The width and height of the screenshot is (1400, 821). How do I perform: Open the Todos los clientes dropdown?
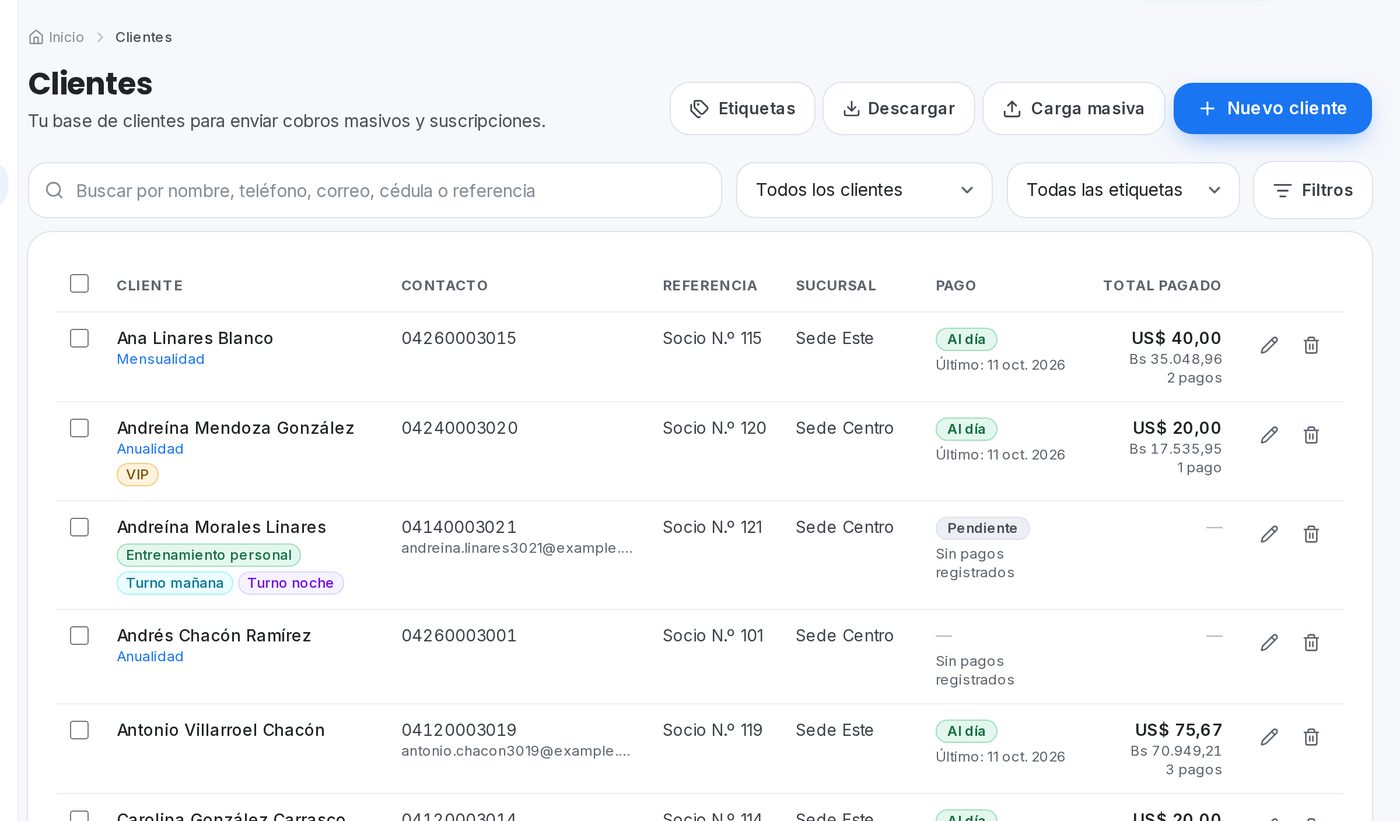click(x=864, y=190)
